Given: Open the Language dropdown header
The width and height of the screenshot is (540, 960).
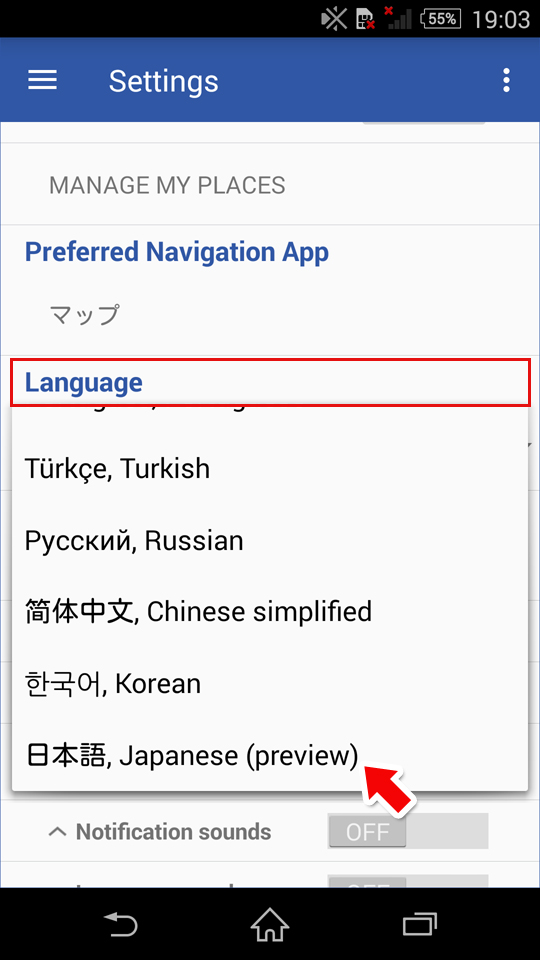Looking at the screenshot, I should click(270, 382).
